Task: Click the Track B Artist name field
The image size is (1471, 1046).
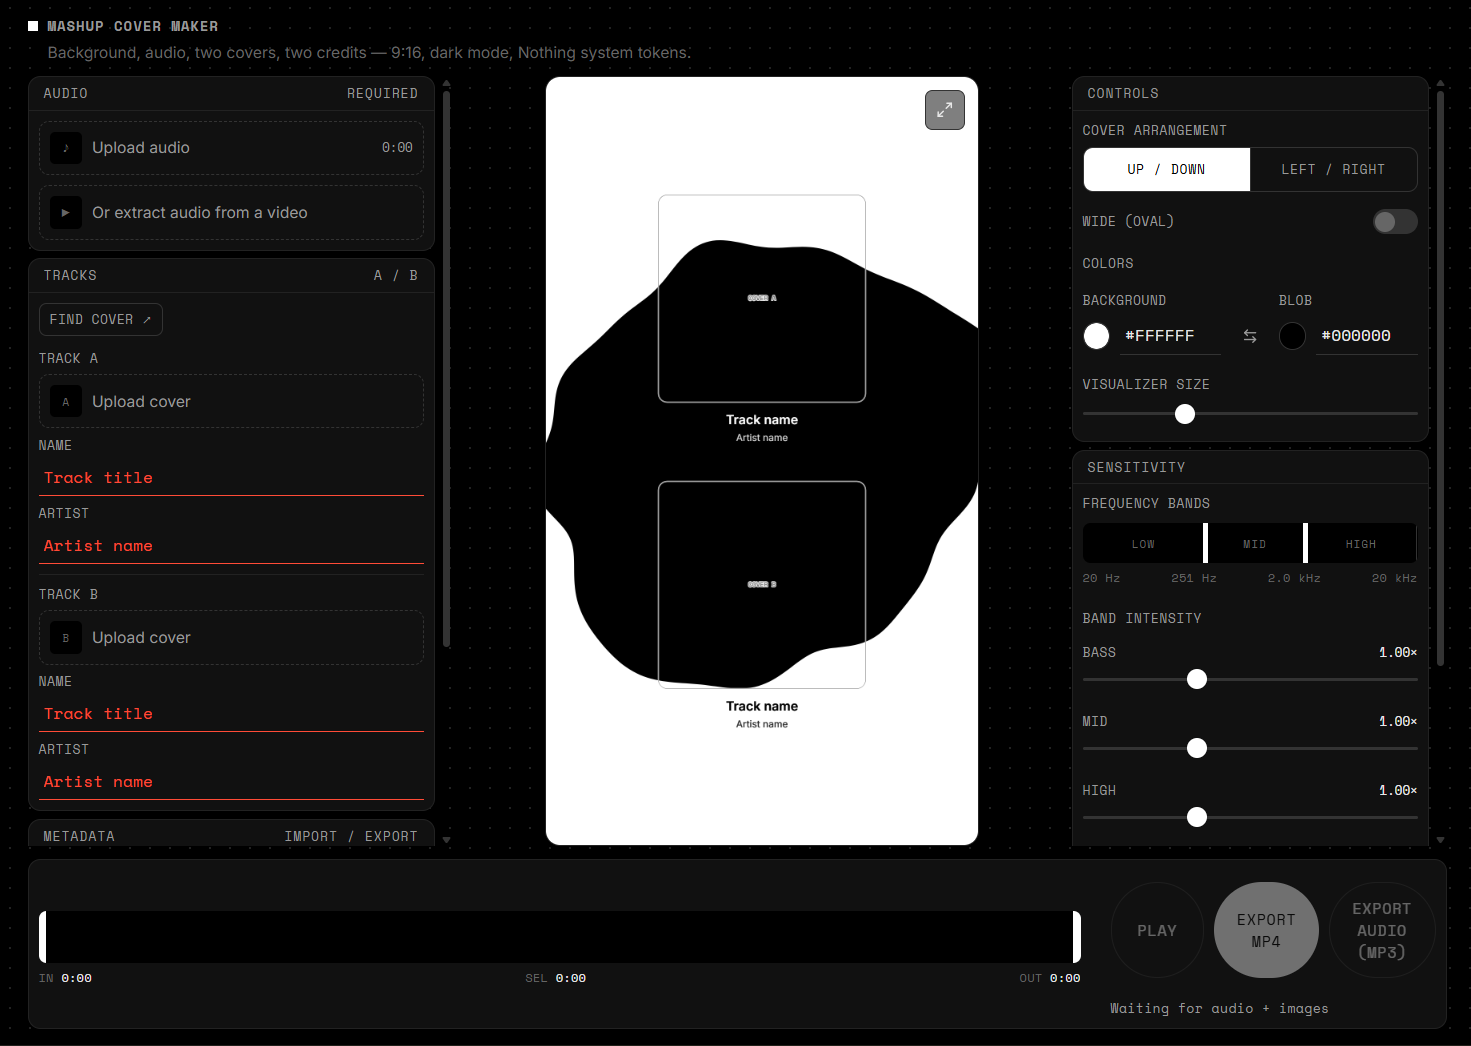Action: click(x=231, y=782)
